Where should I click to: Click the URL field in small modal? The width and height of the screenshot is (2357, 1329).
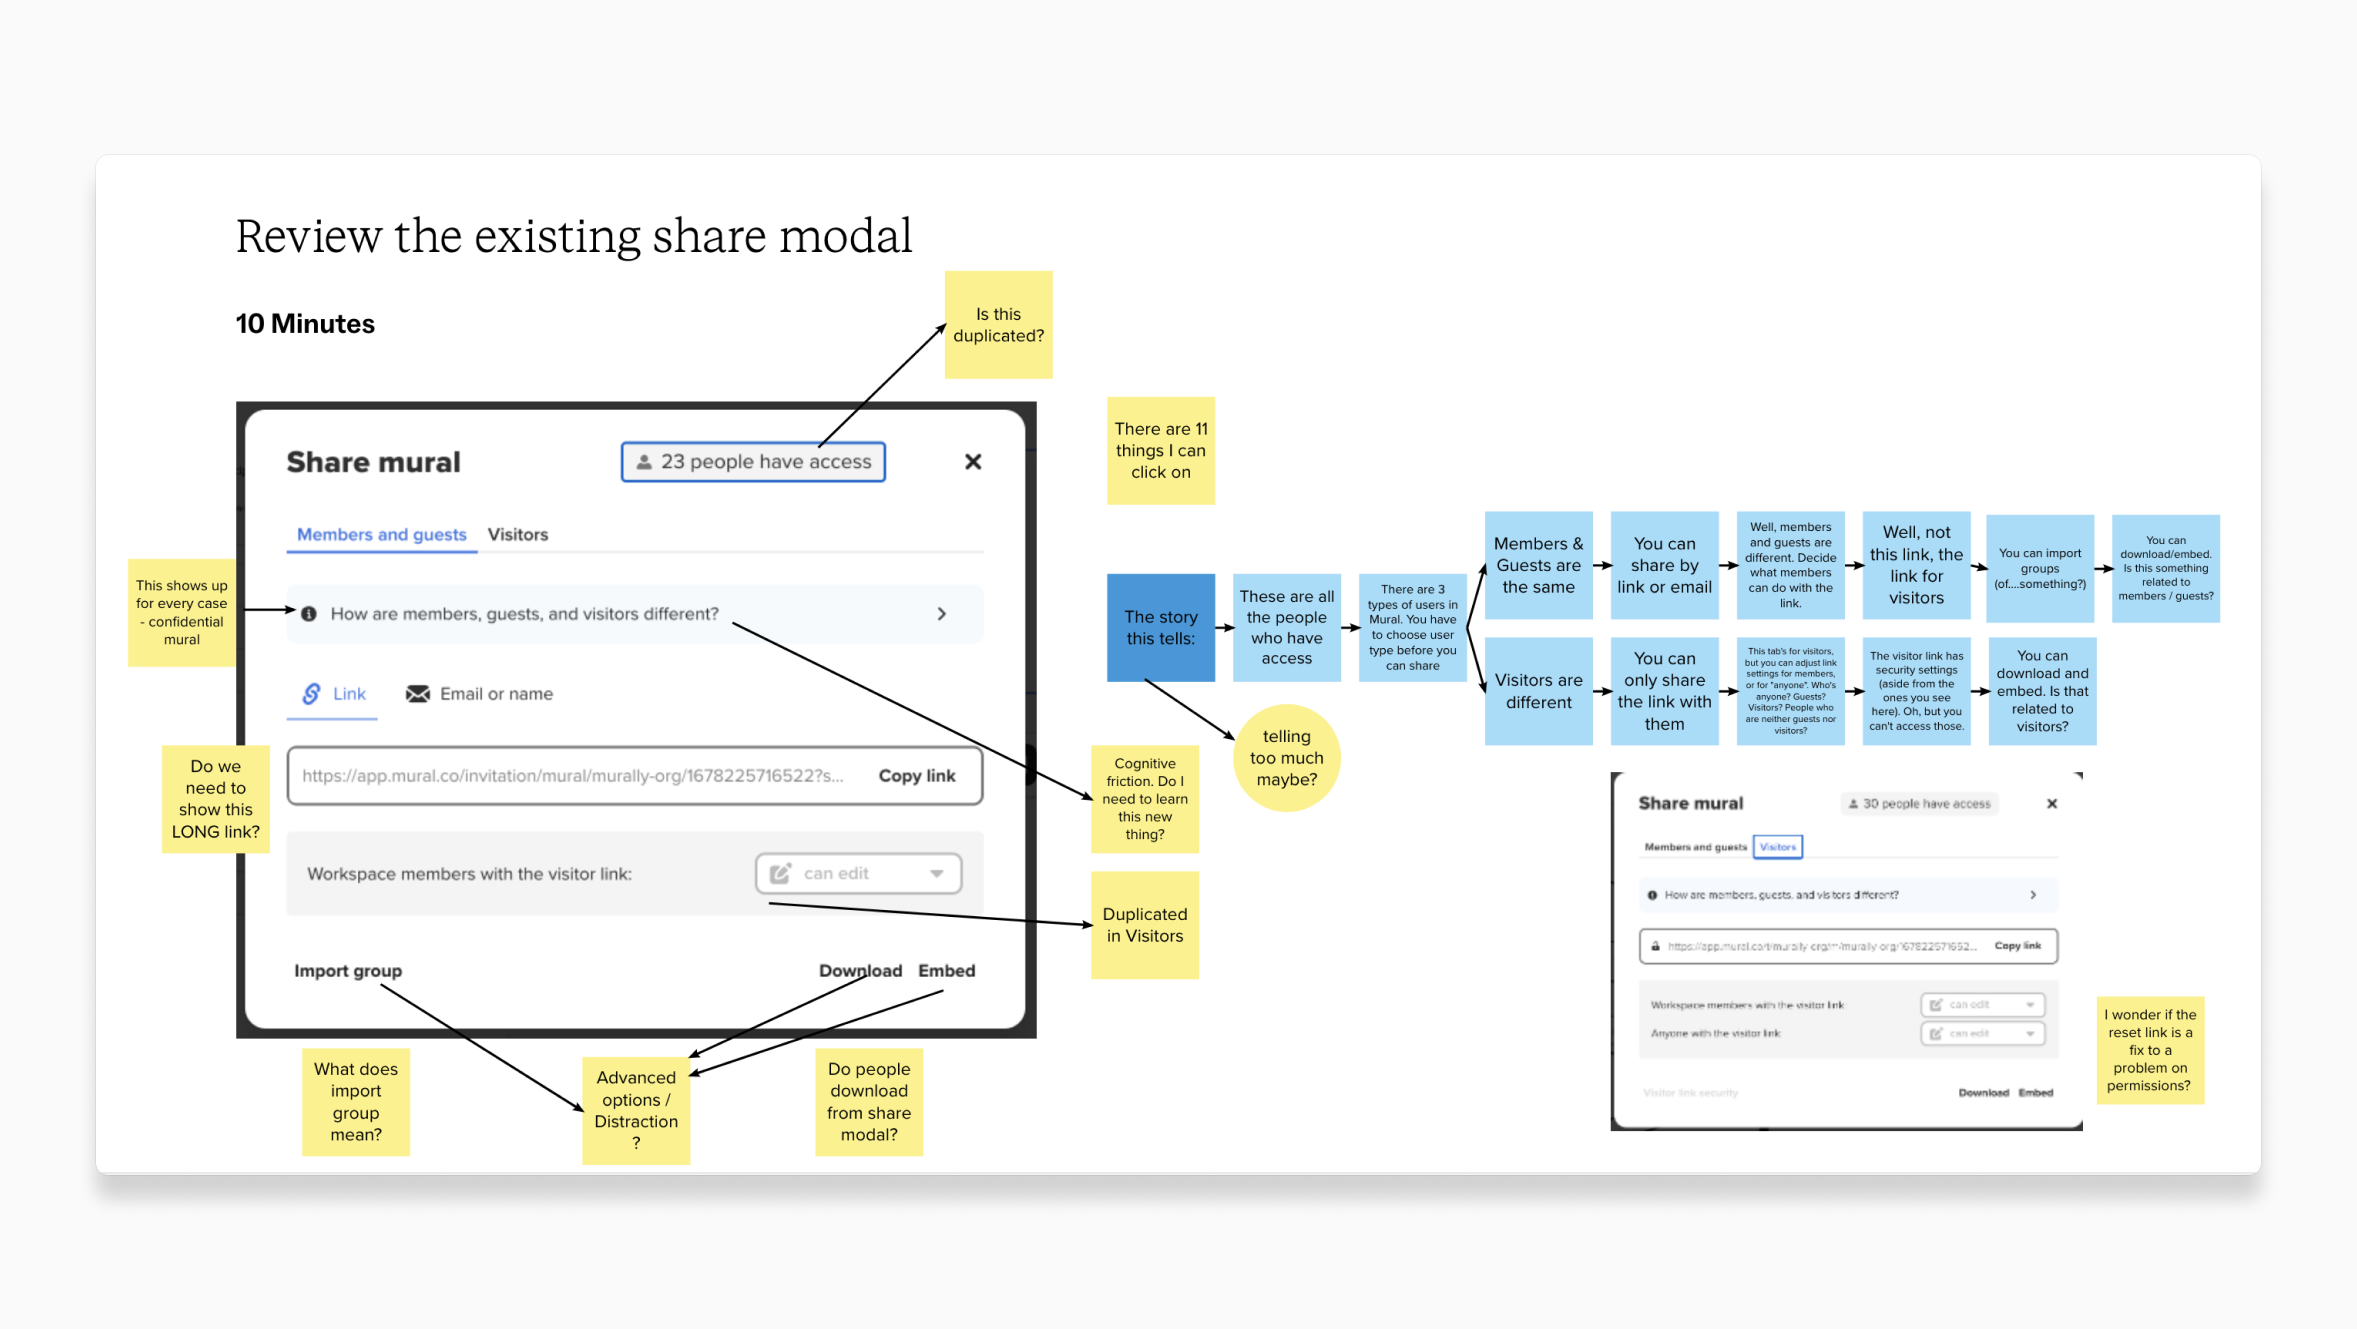(x=1848, y=946)
